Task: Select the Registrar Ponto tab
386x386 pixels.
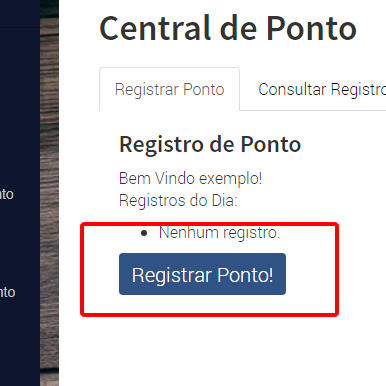Action: pos(169,89)
